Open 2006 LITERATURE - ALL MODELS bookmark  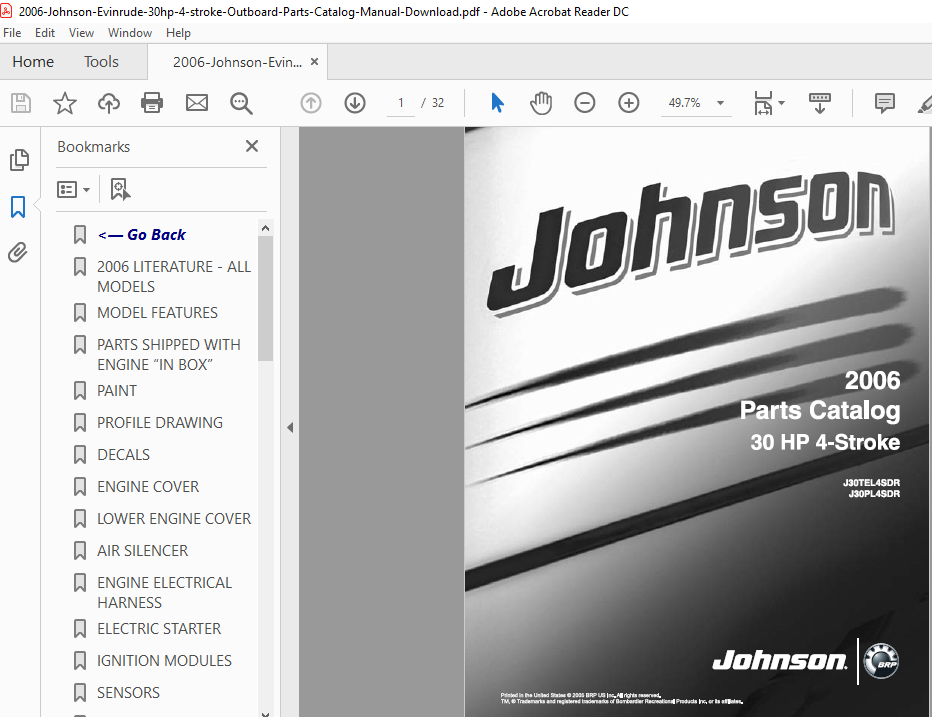(174, 276)
